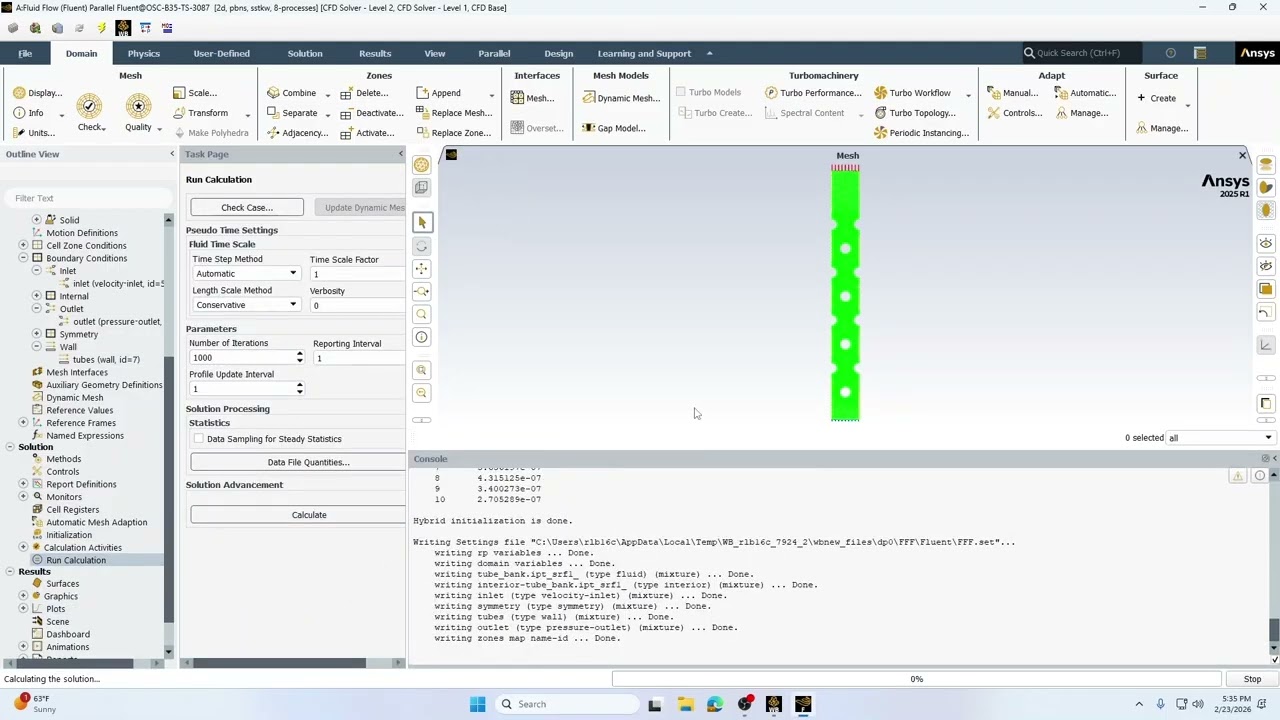Run the mesh Check tool

90,113
